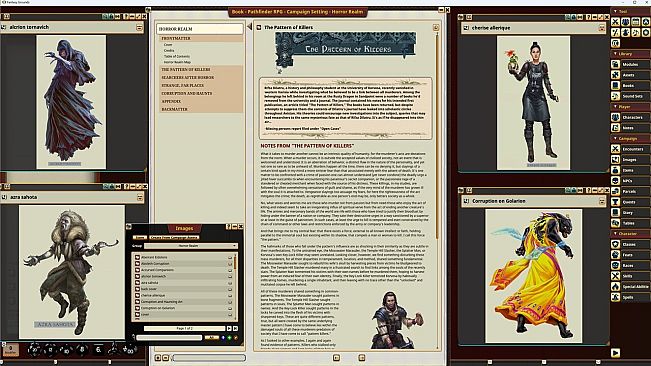Open the calendar tool icon

[x=636, y=22]
